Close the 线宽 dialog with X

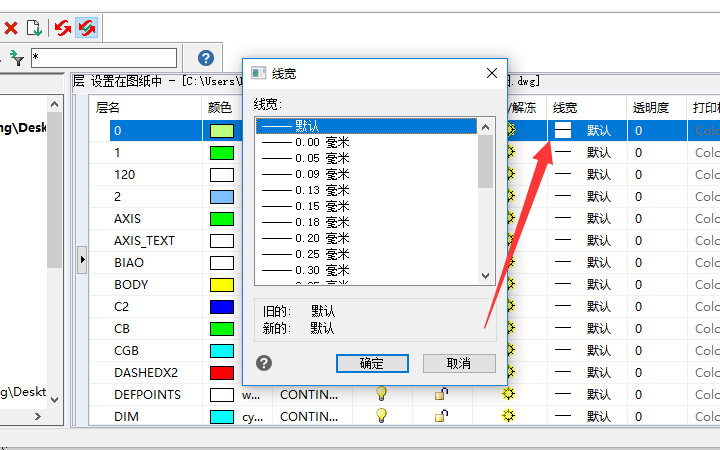492,73
